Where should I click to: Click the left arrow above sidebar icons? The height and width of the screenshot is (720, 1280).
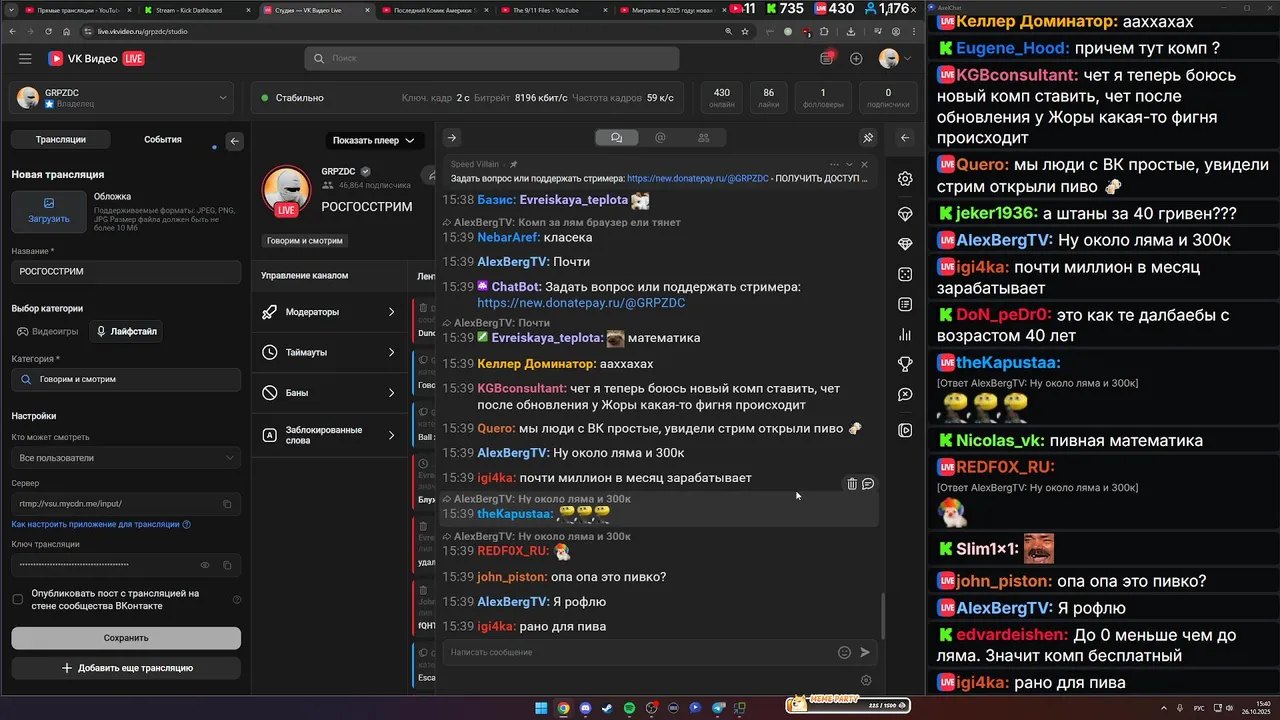(x=905, y=138)
